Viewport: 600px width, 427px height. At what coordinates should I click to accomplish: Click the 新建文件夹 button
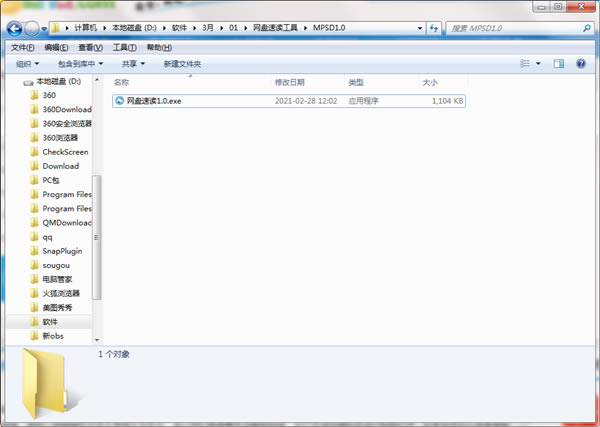pyautogui.click(x=182, y=64)
